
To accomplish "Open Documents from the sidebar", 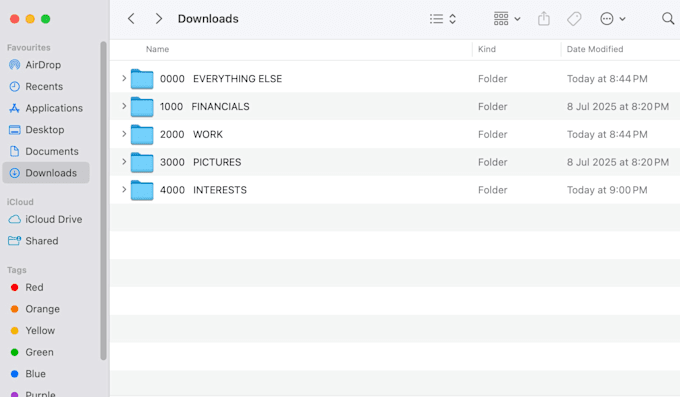I will [x=46, y=151].
